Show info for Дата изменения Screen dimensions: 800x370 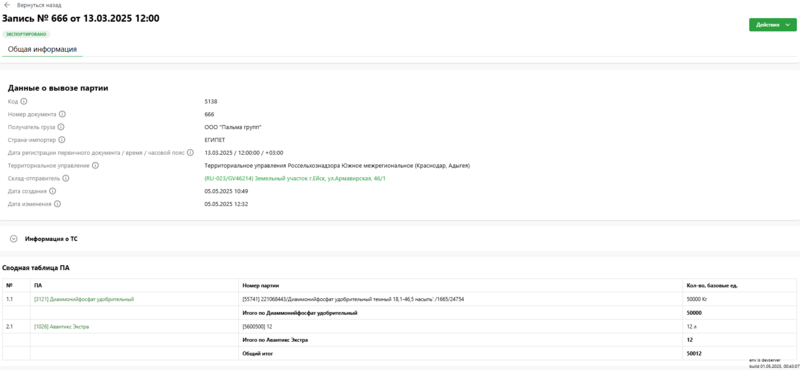click(x=57, y=204)
